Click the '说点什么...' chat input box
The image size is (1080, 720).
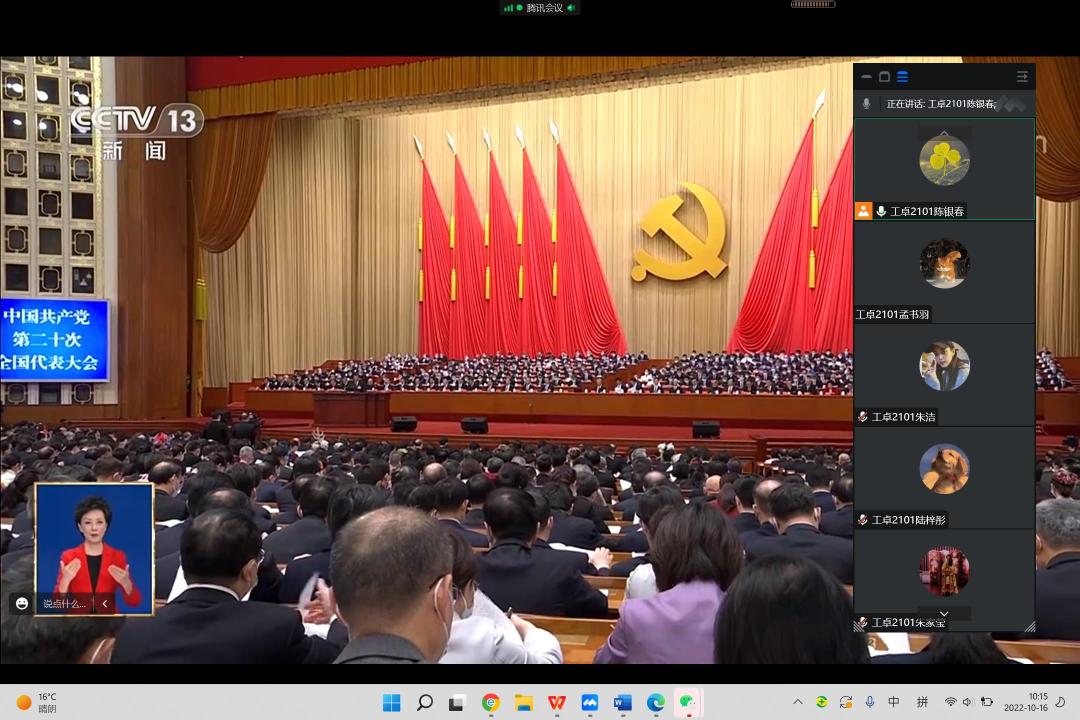click(64, 604)
